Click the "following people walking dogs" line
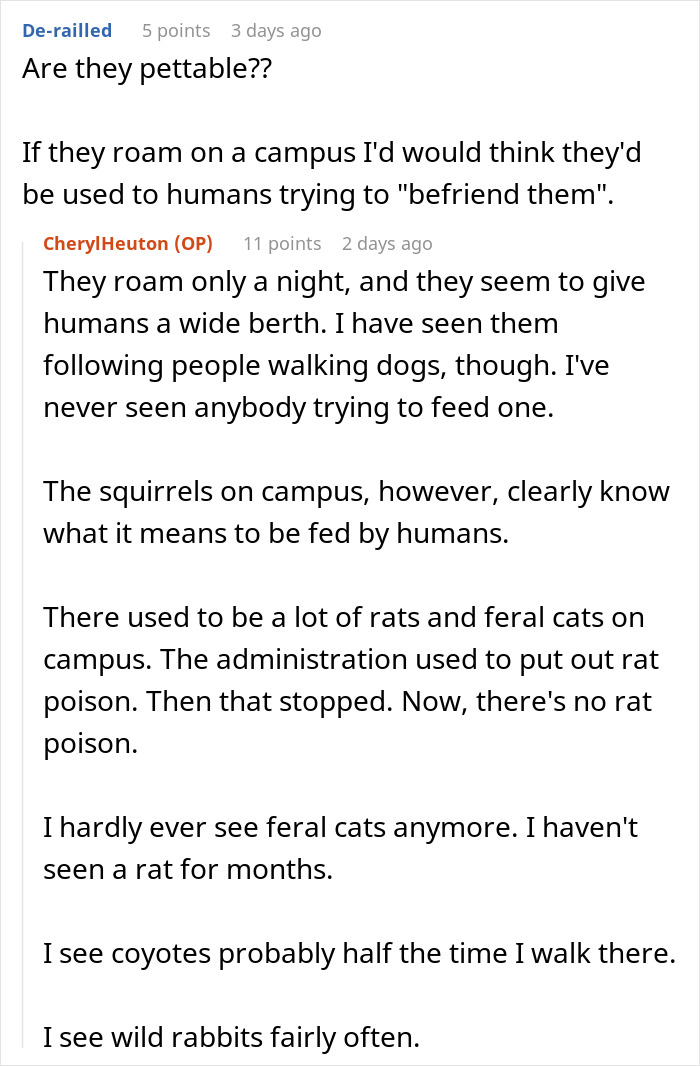The height and width of the screenshot is (1066, 700). tap(326, 366)
